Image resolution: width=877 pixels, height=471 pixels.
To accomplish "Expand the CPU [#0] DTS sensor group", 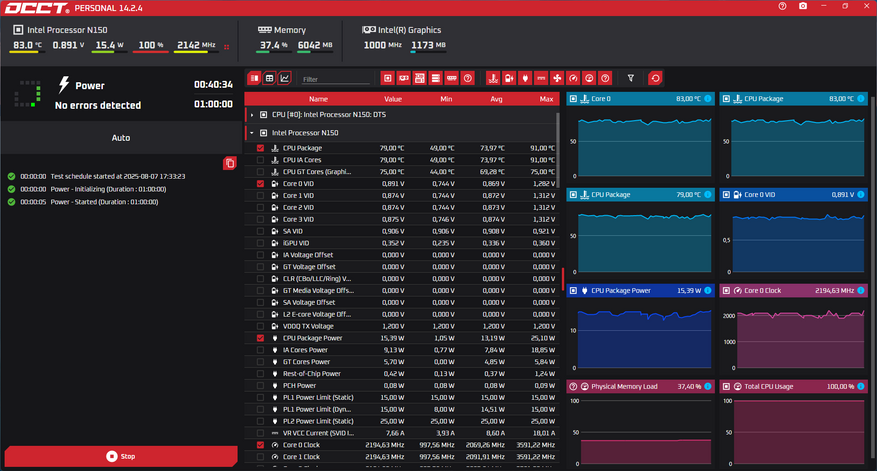I will click(x=252, y=115).
